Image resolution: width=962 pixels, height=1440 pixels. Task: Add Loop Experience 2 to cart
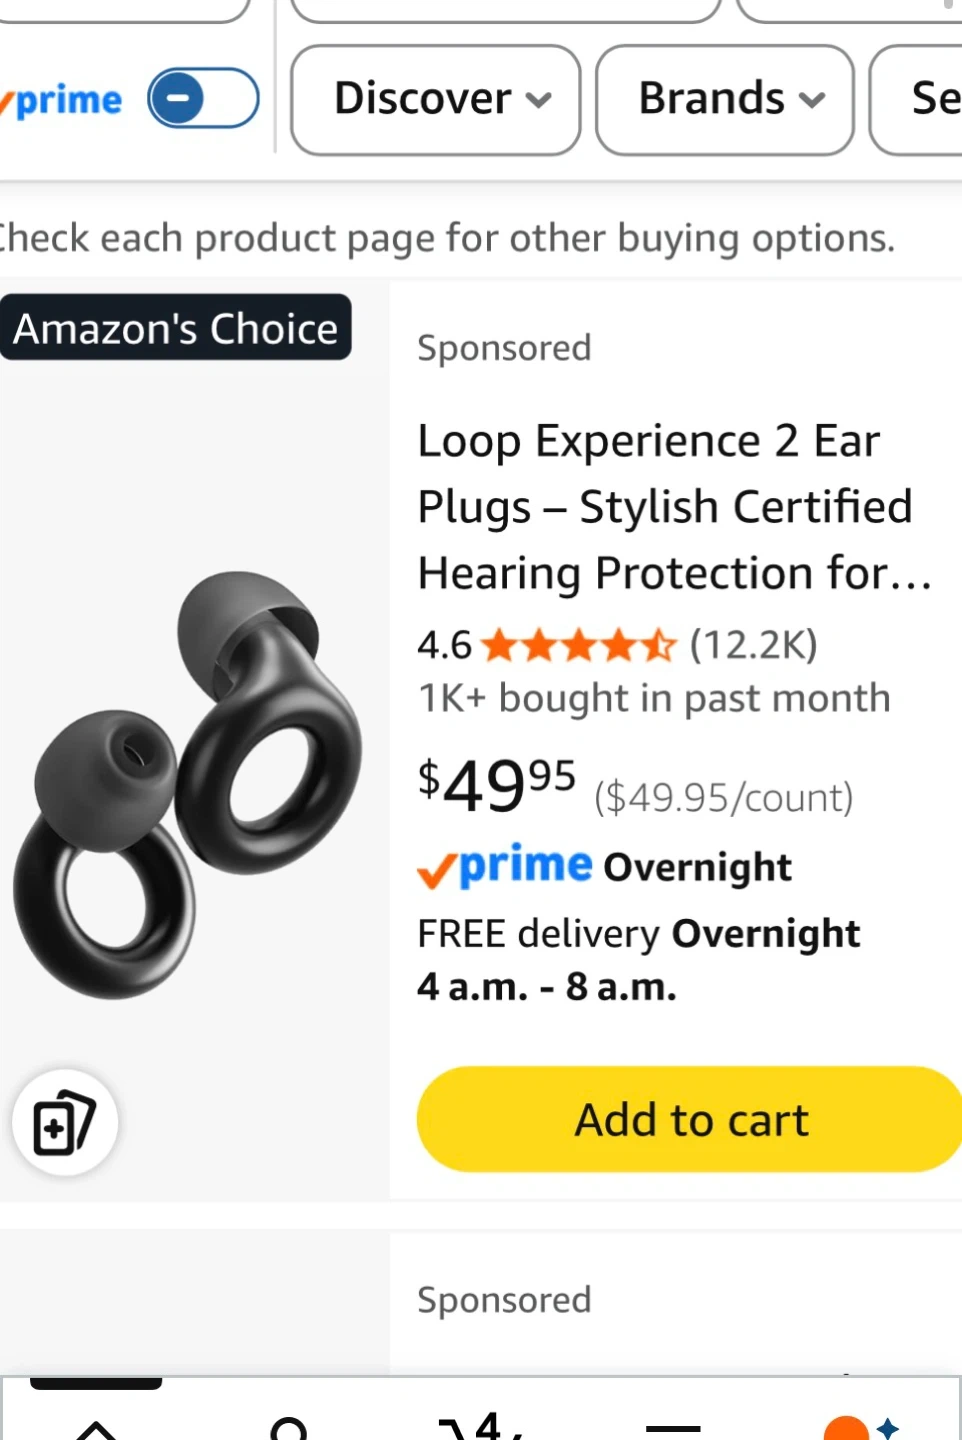coord(690,1119)
